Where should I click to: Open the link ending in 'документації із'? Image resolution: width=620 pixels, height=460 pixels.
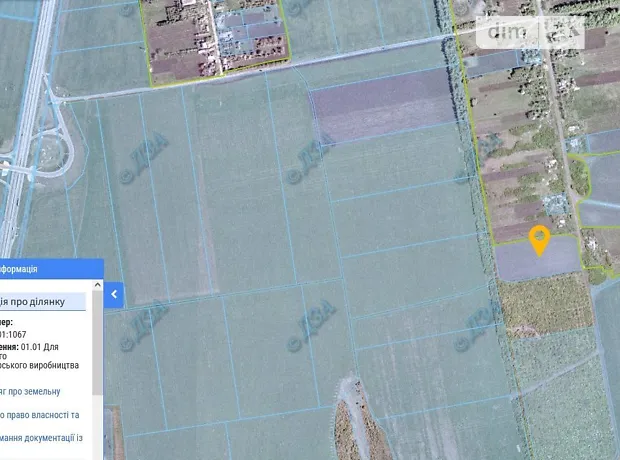pos(38,437)
